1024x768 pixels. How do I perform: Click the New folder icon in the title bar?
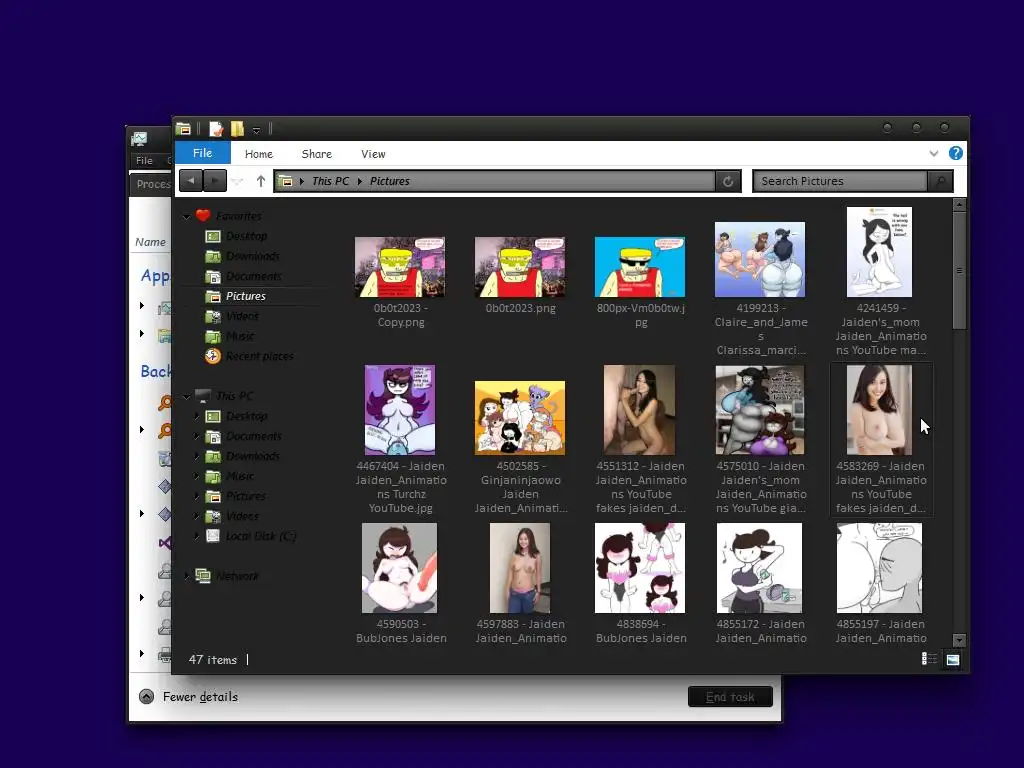tap(237, 129)
